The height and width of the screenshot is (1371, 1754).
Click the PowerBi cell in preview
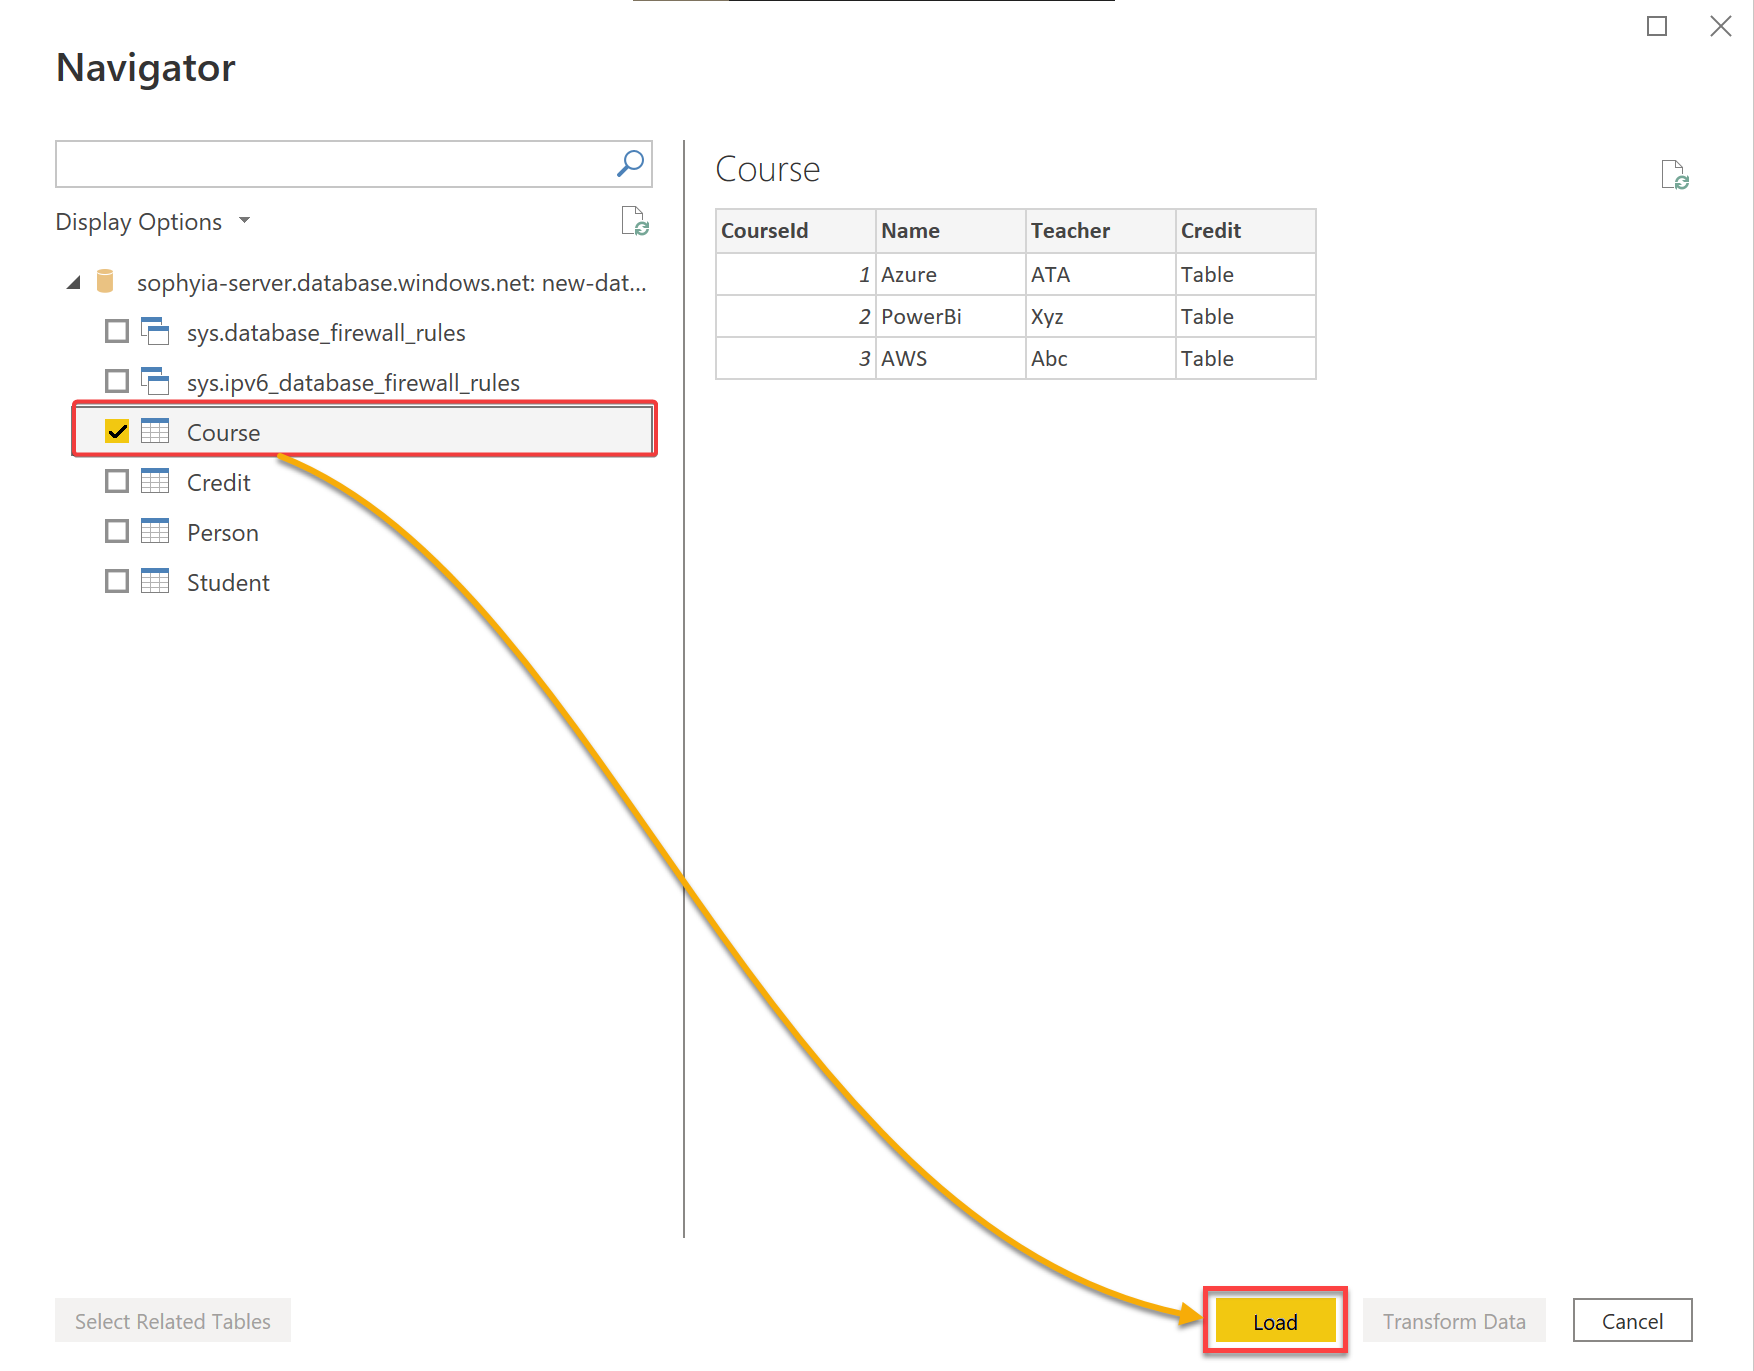click(x=951, y=316)
